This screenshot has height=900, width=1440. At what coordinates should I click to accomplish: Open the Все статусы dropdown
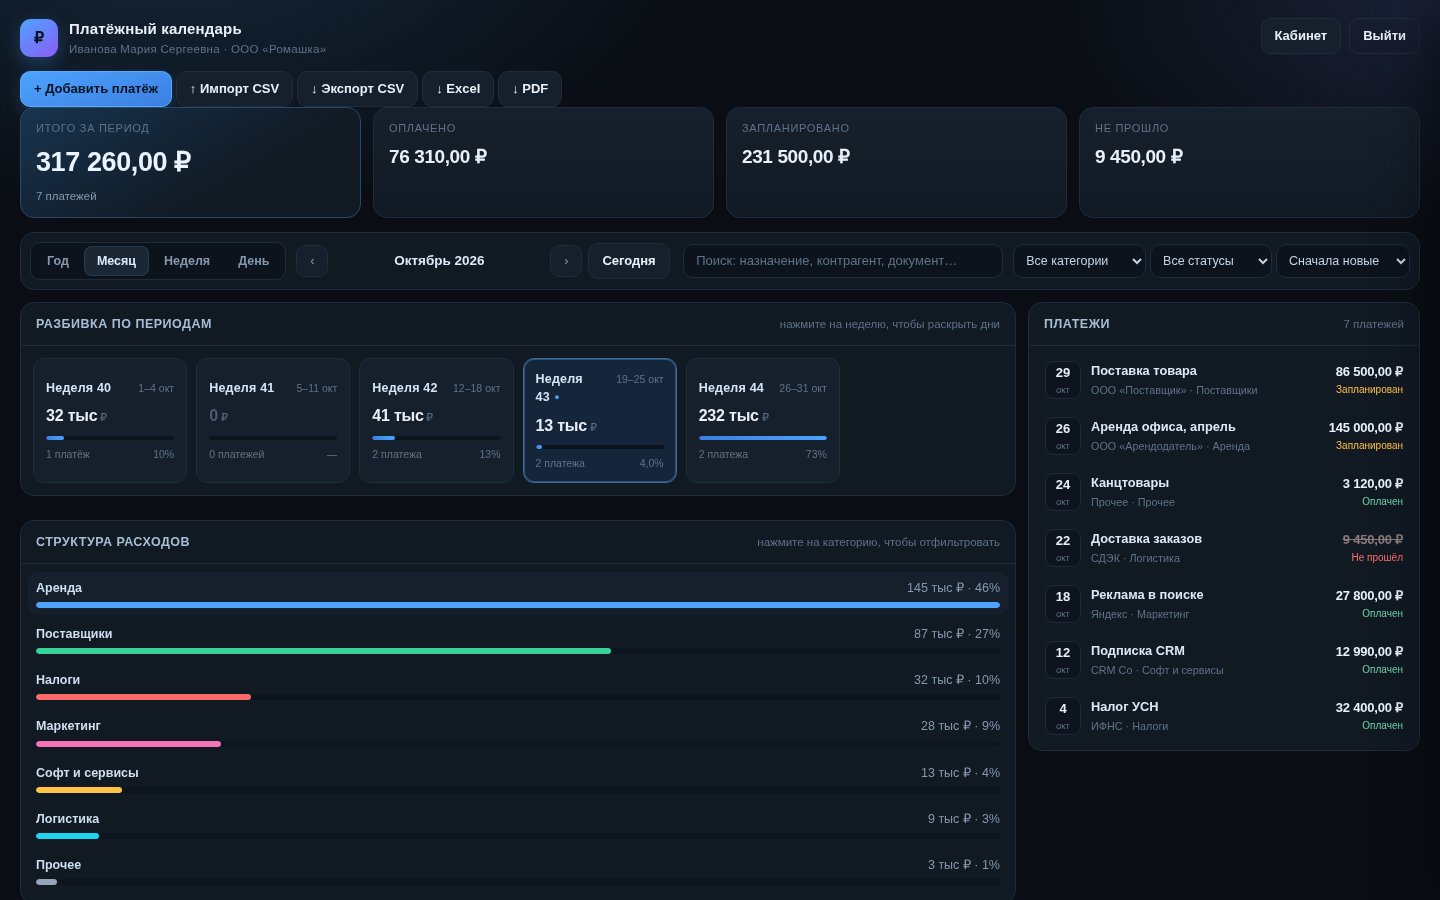(x=1211, y=261)
